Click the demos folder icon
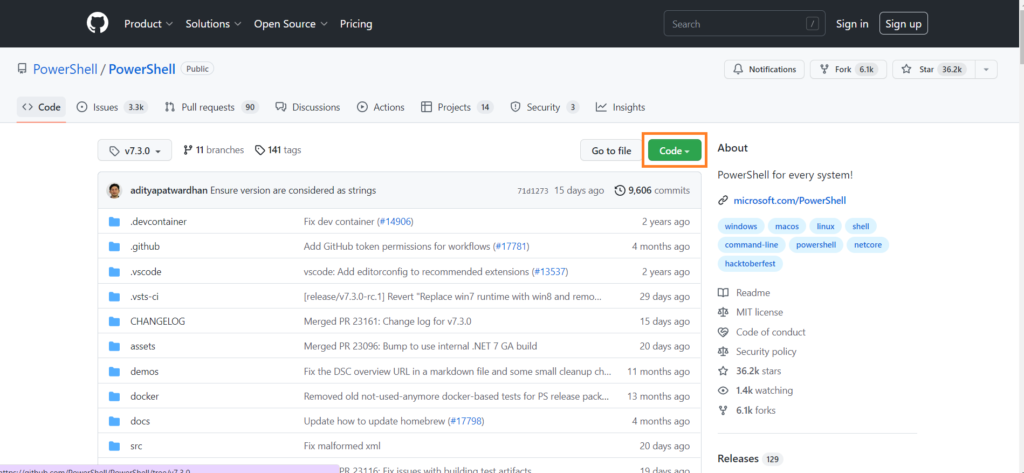The height and width of the screenshot is (473, 1024). pyautogui.click(x=114, y=372)
